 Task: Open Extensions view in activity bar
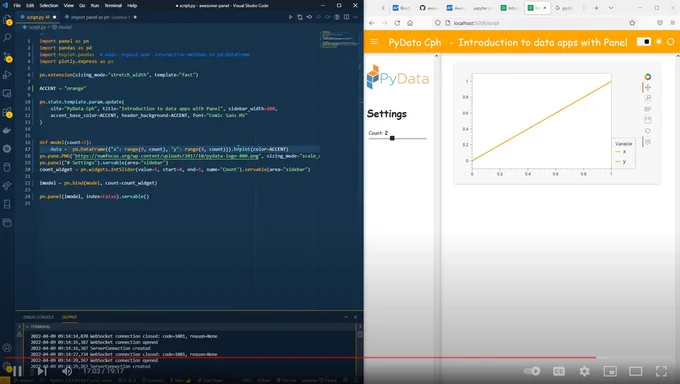7,112
